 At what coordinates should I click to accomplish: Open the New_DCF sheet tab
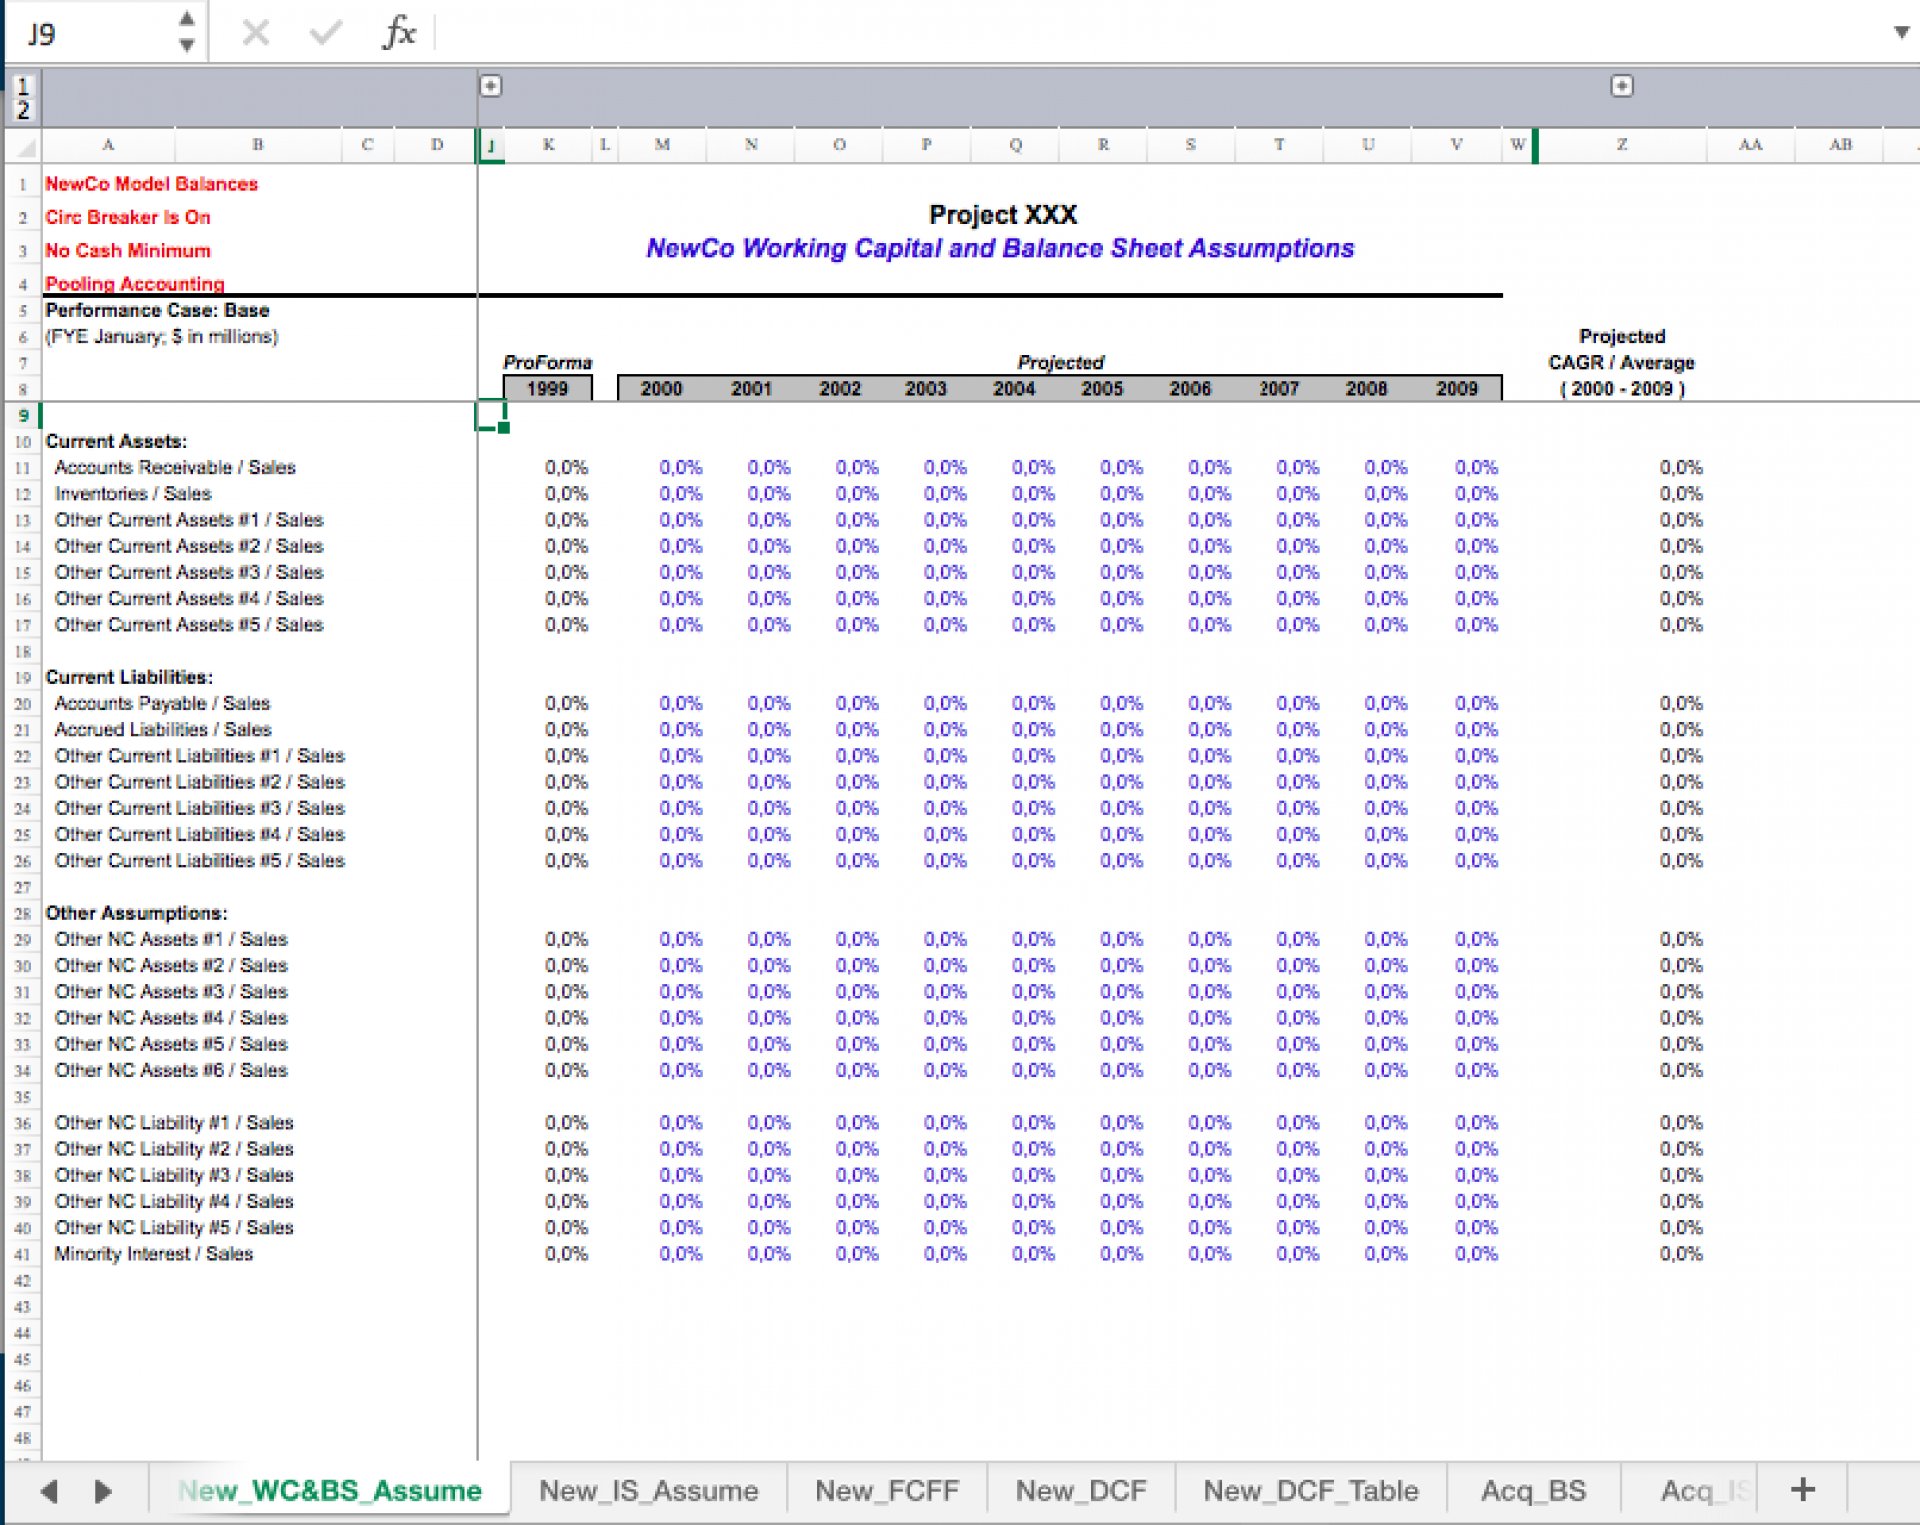tap(1080, 1490)
